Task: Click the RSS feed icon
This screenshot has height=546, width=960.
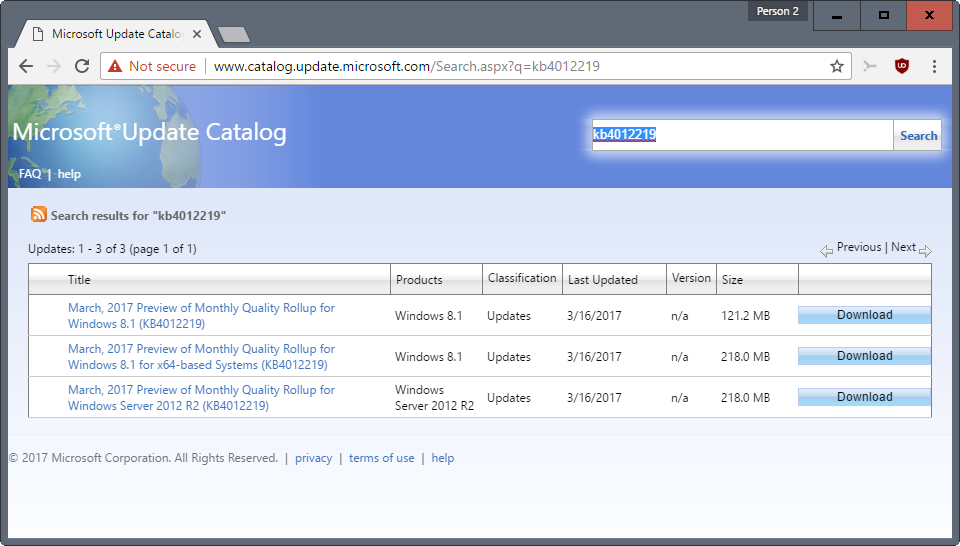Action: [39, 214]
